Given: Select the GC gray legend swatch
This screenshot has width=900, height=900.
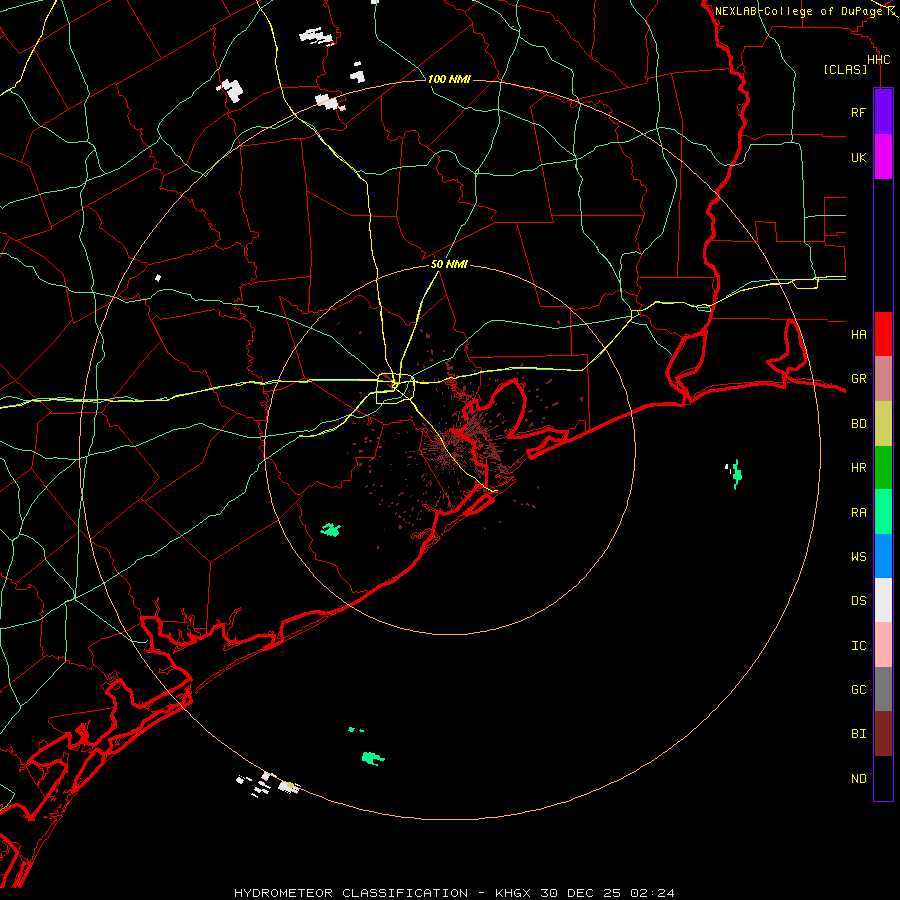Looking at the screenshot, I should point(883,689).
